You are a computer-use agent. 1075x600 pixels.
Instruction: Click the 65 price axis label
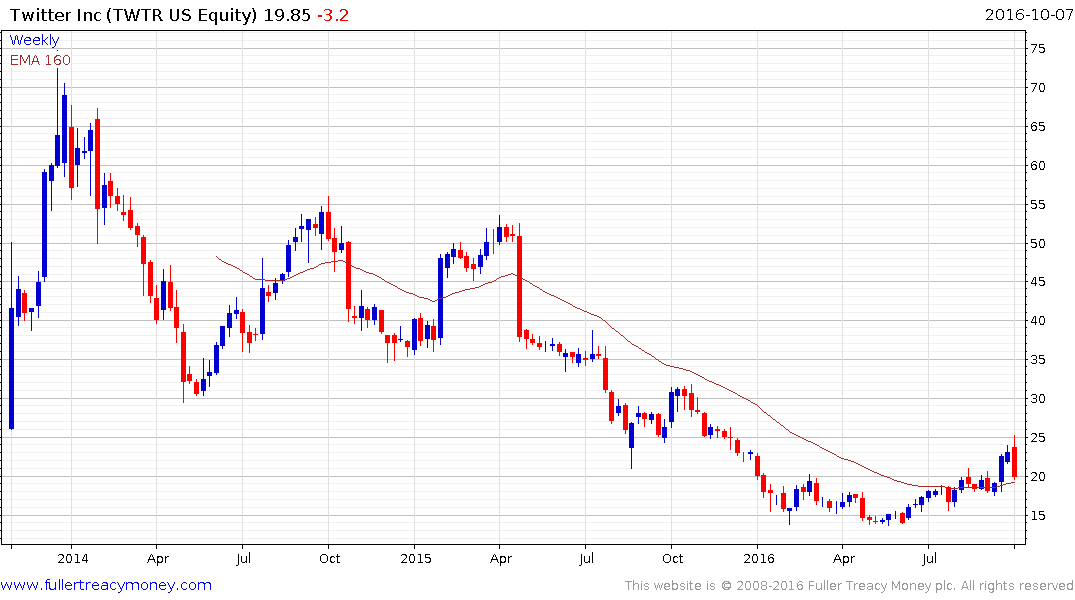(x=1037, y=127)
